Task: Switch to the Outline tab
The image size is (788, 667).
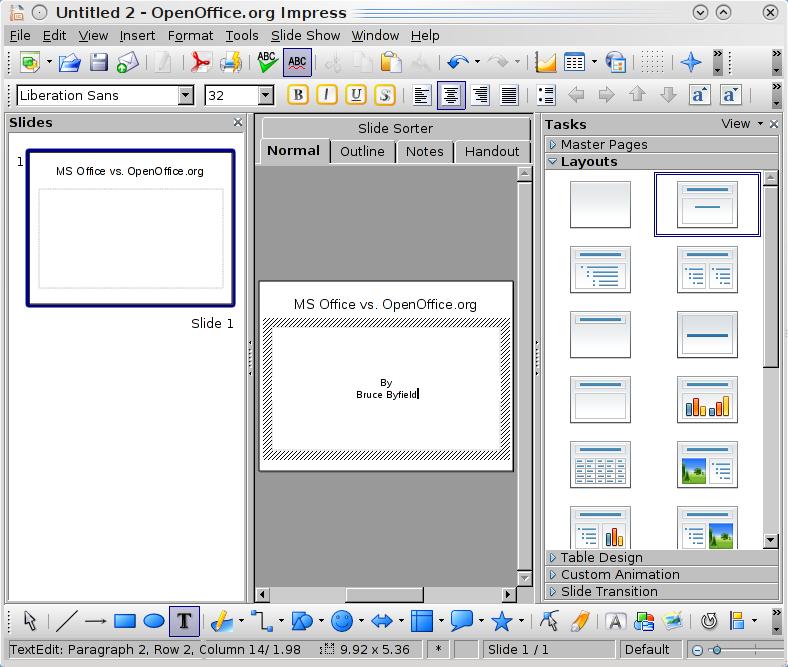Action: [362, 151]
